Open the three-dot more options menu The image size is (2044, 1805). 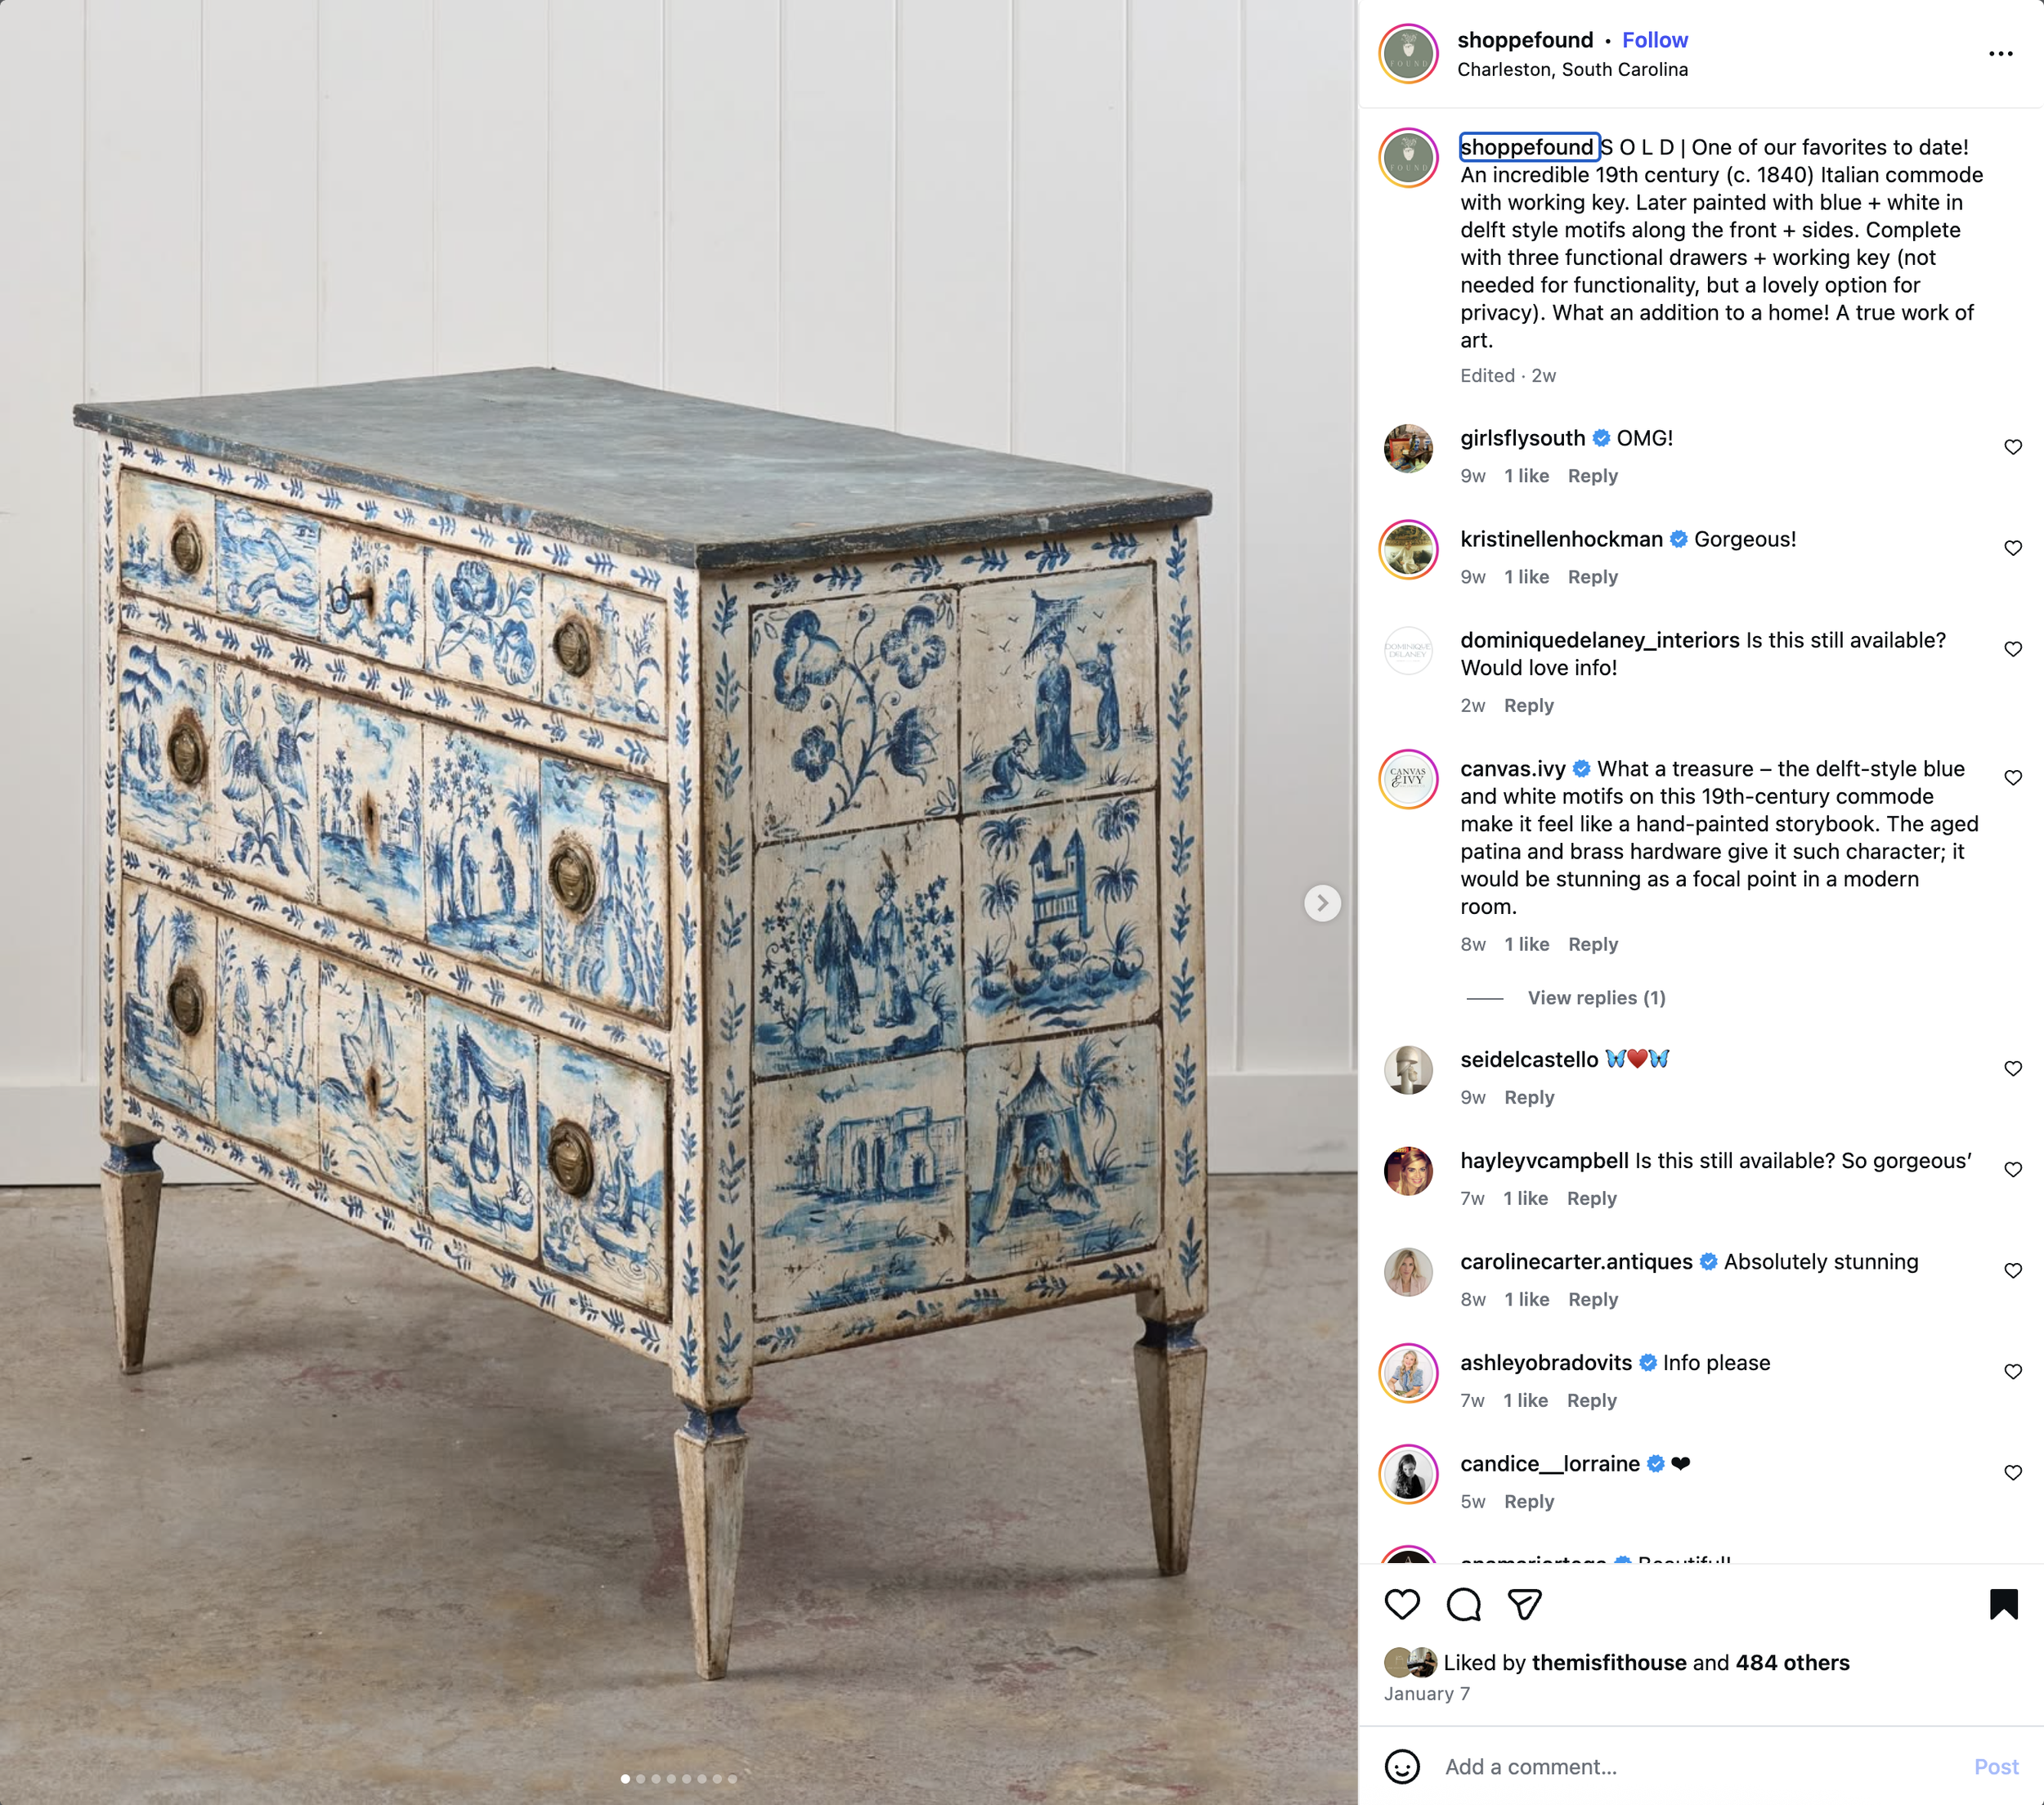(x=2000, y=54)
